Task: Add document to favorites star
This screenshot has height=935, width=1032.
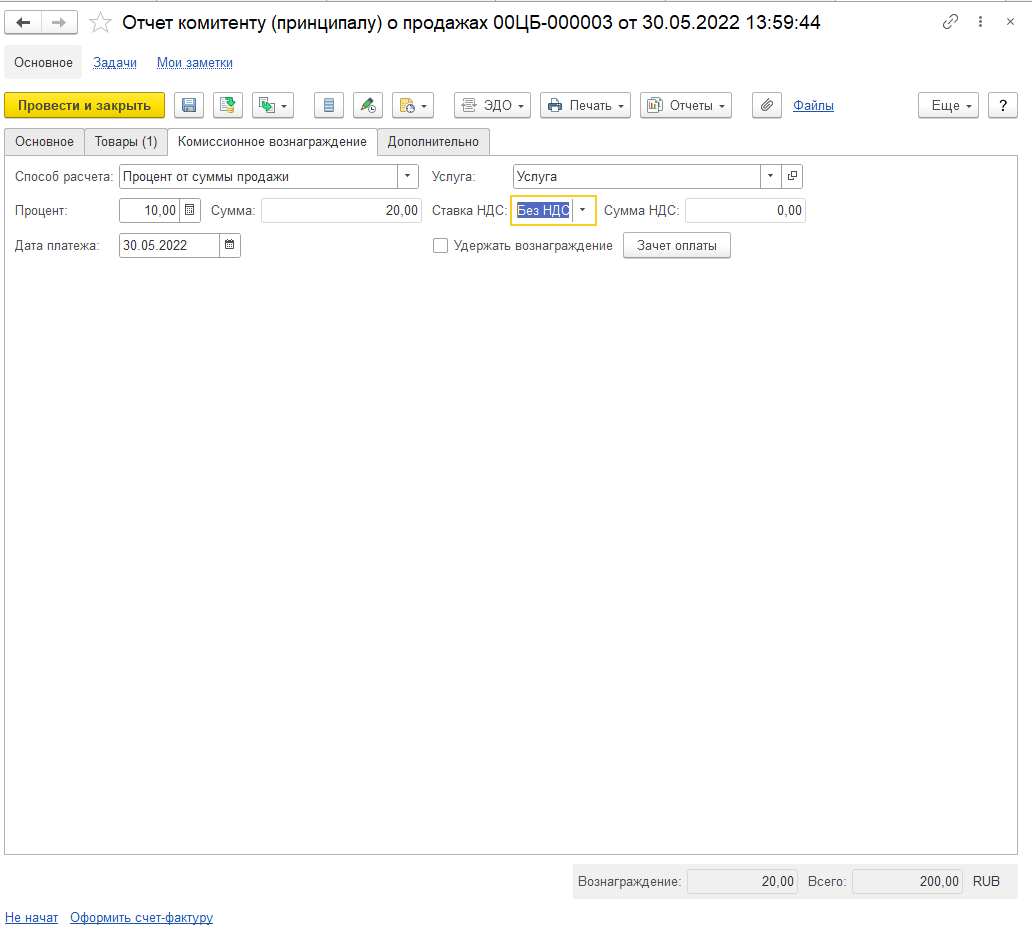Action: (100, 22)
